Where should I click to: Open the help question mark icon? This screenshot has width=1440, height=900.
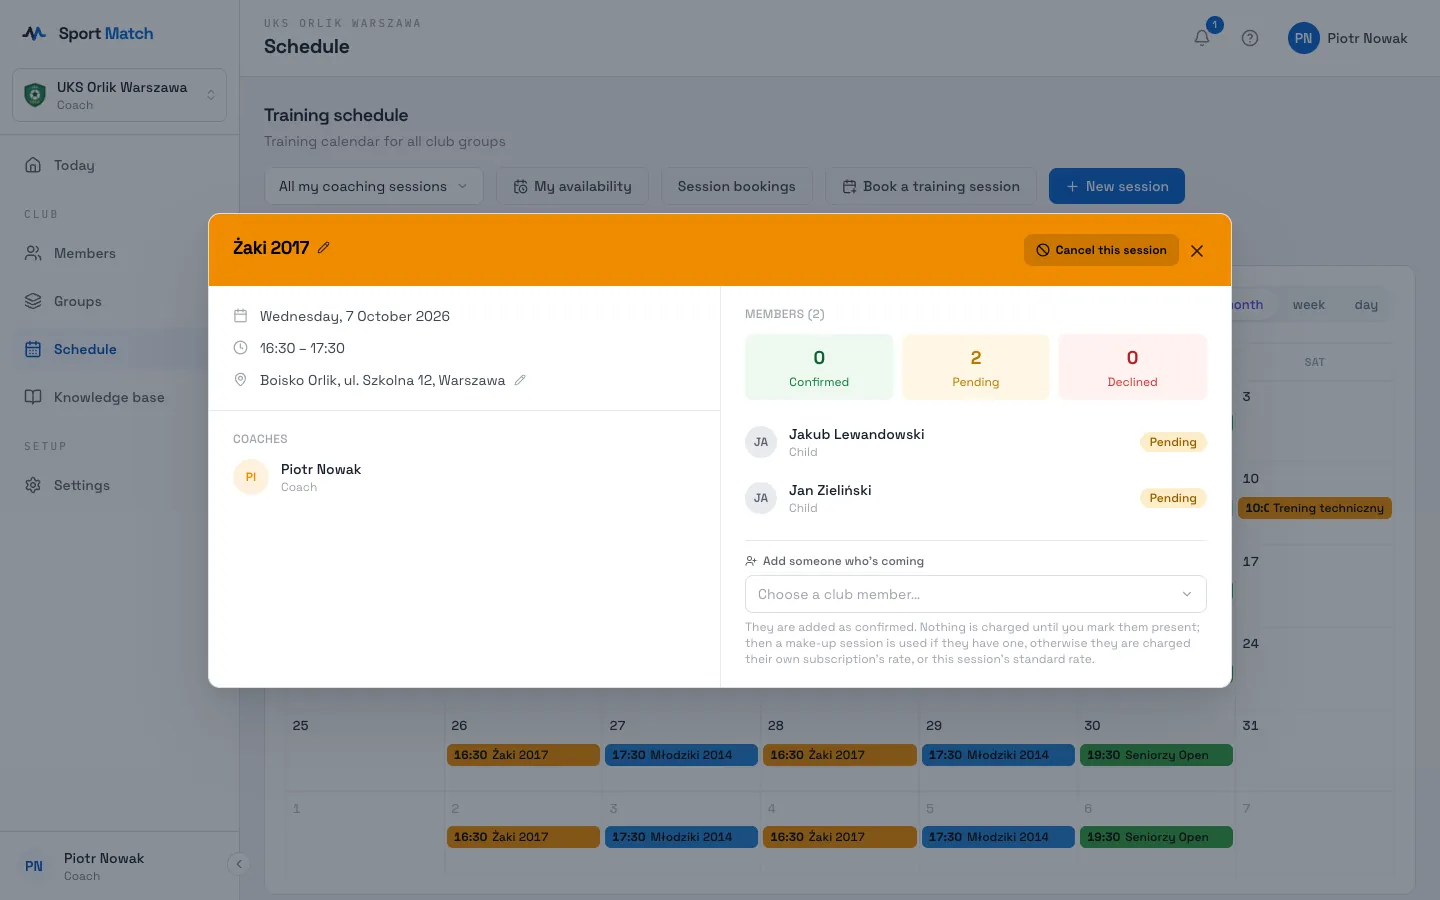[x=1250, y=38]
